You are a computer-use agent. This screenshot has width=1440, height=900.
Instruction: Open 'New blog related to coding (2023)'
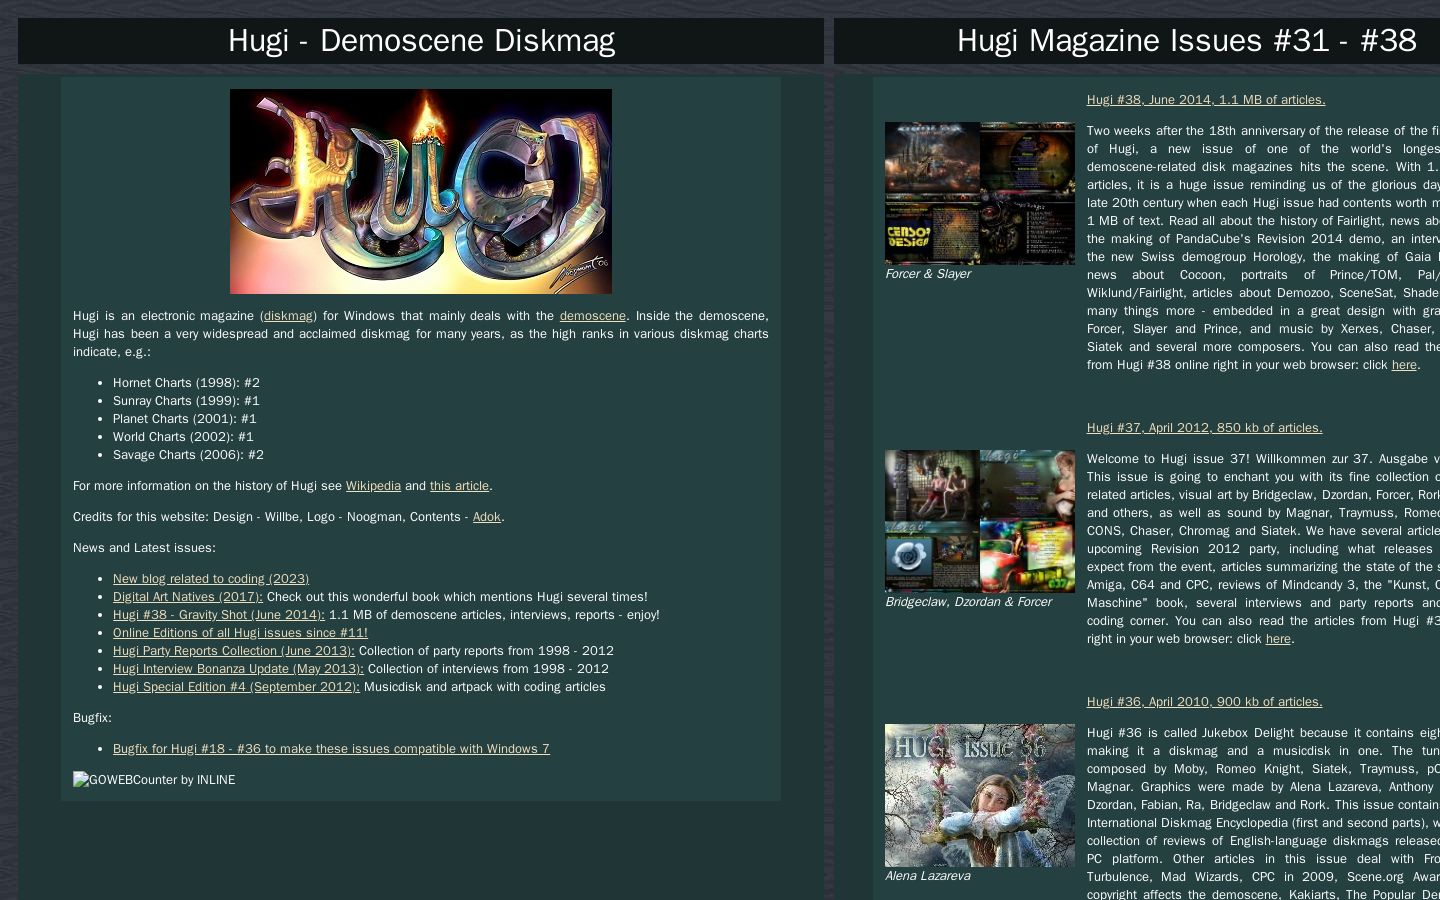(x=211, y=579)
